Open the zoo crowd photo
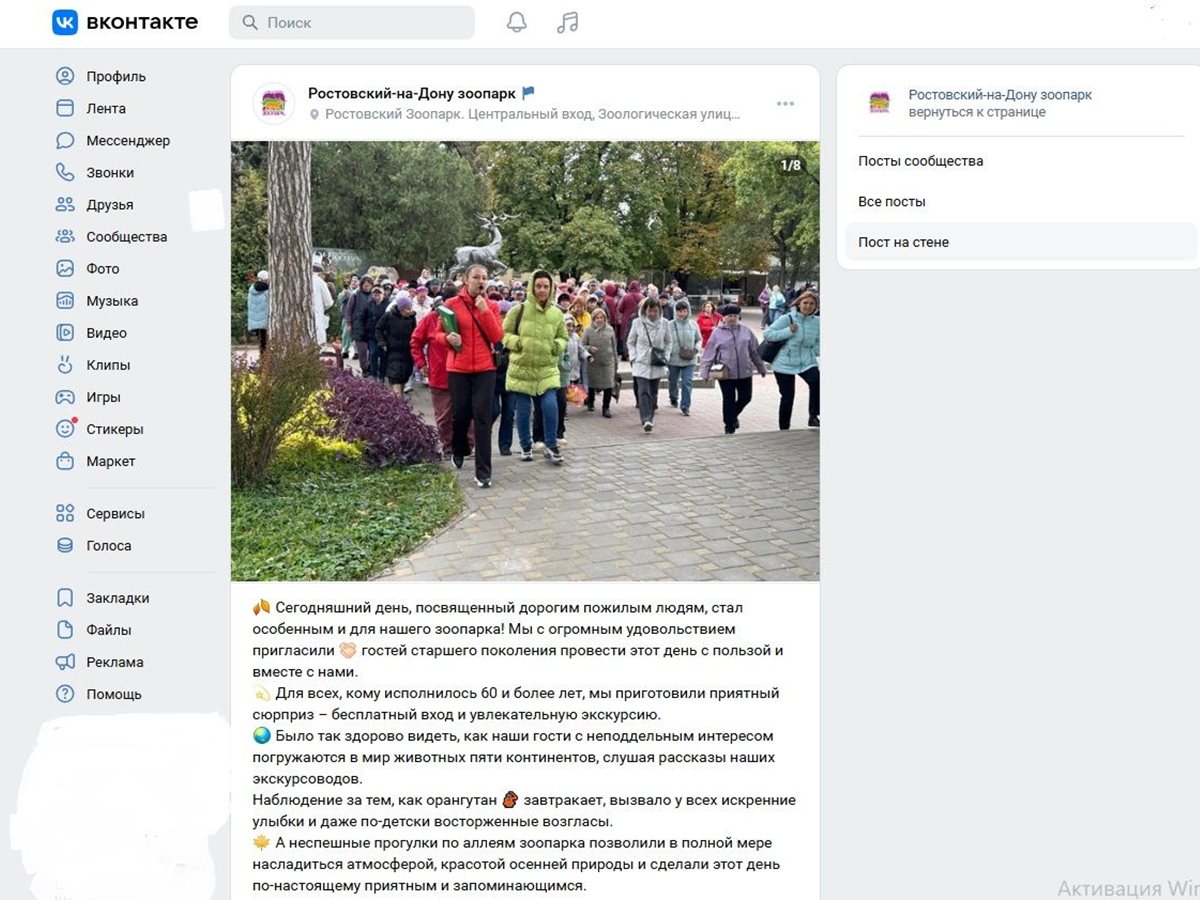This screenshot has height=900, width=1200. pyautogui.click(x=525, y=361)
